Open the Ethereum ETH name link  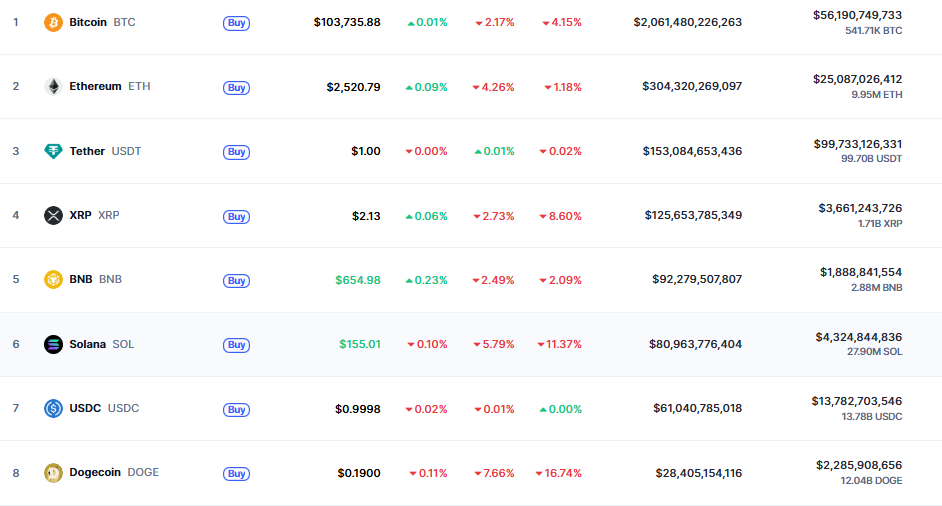(109, 87)
